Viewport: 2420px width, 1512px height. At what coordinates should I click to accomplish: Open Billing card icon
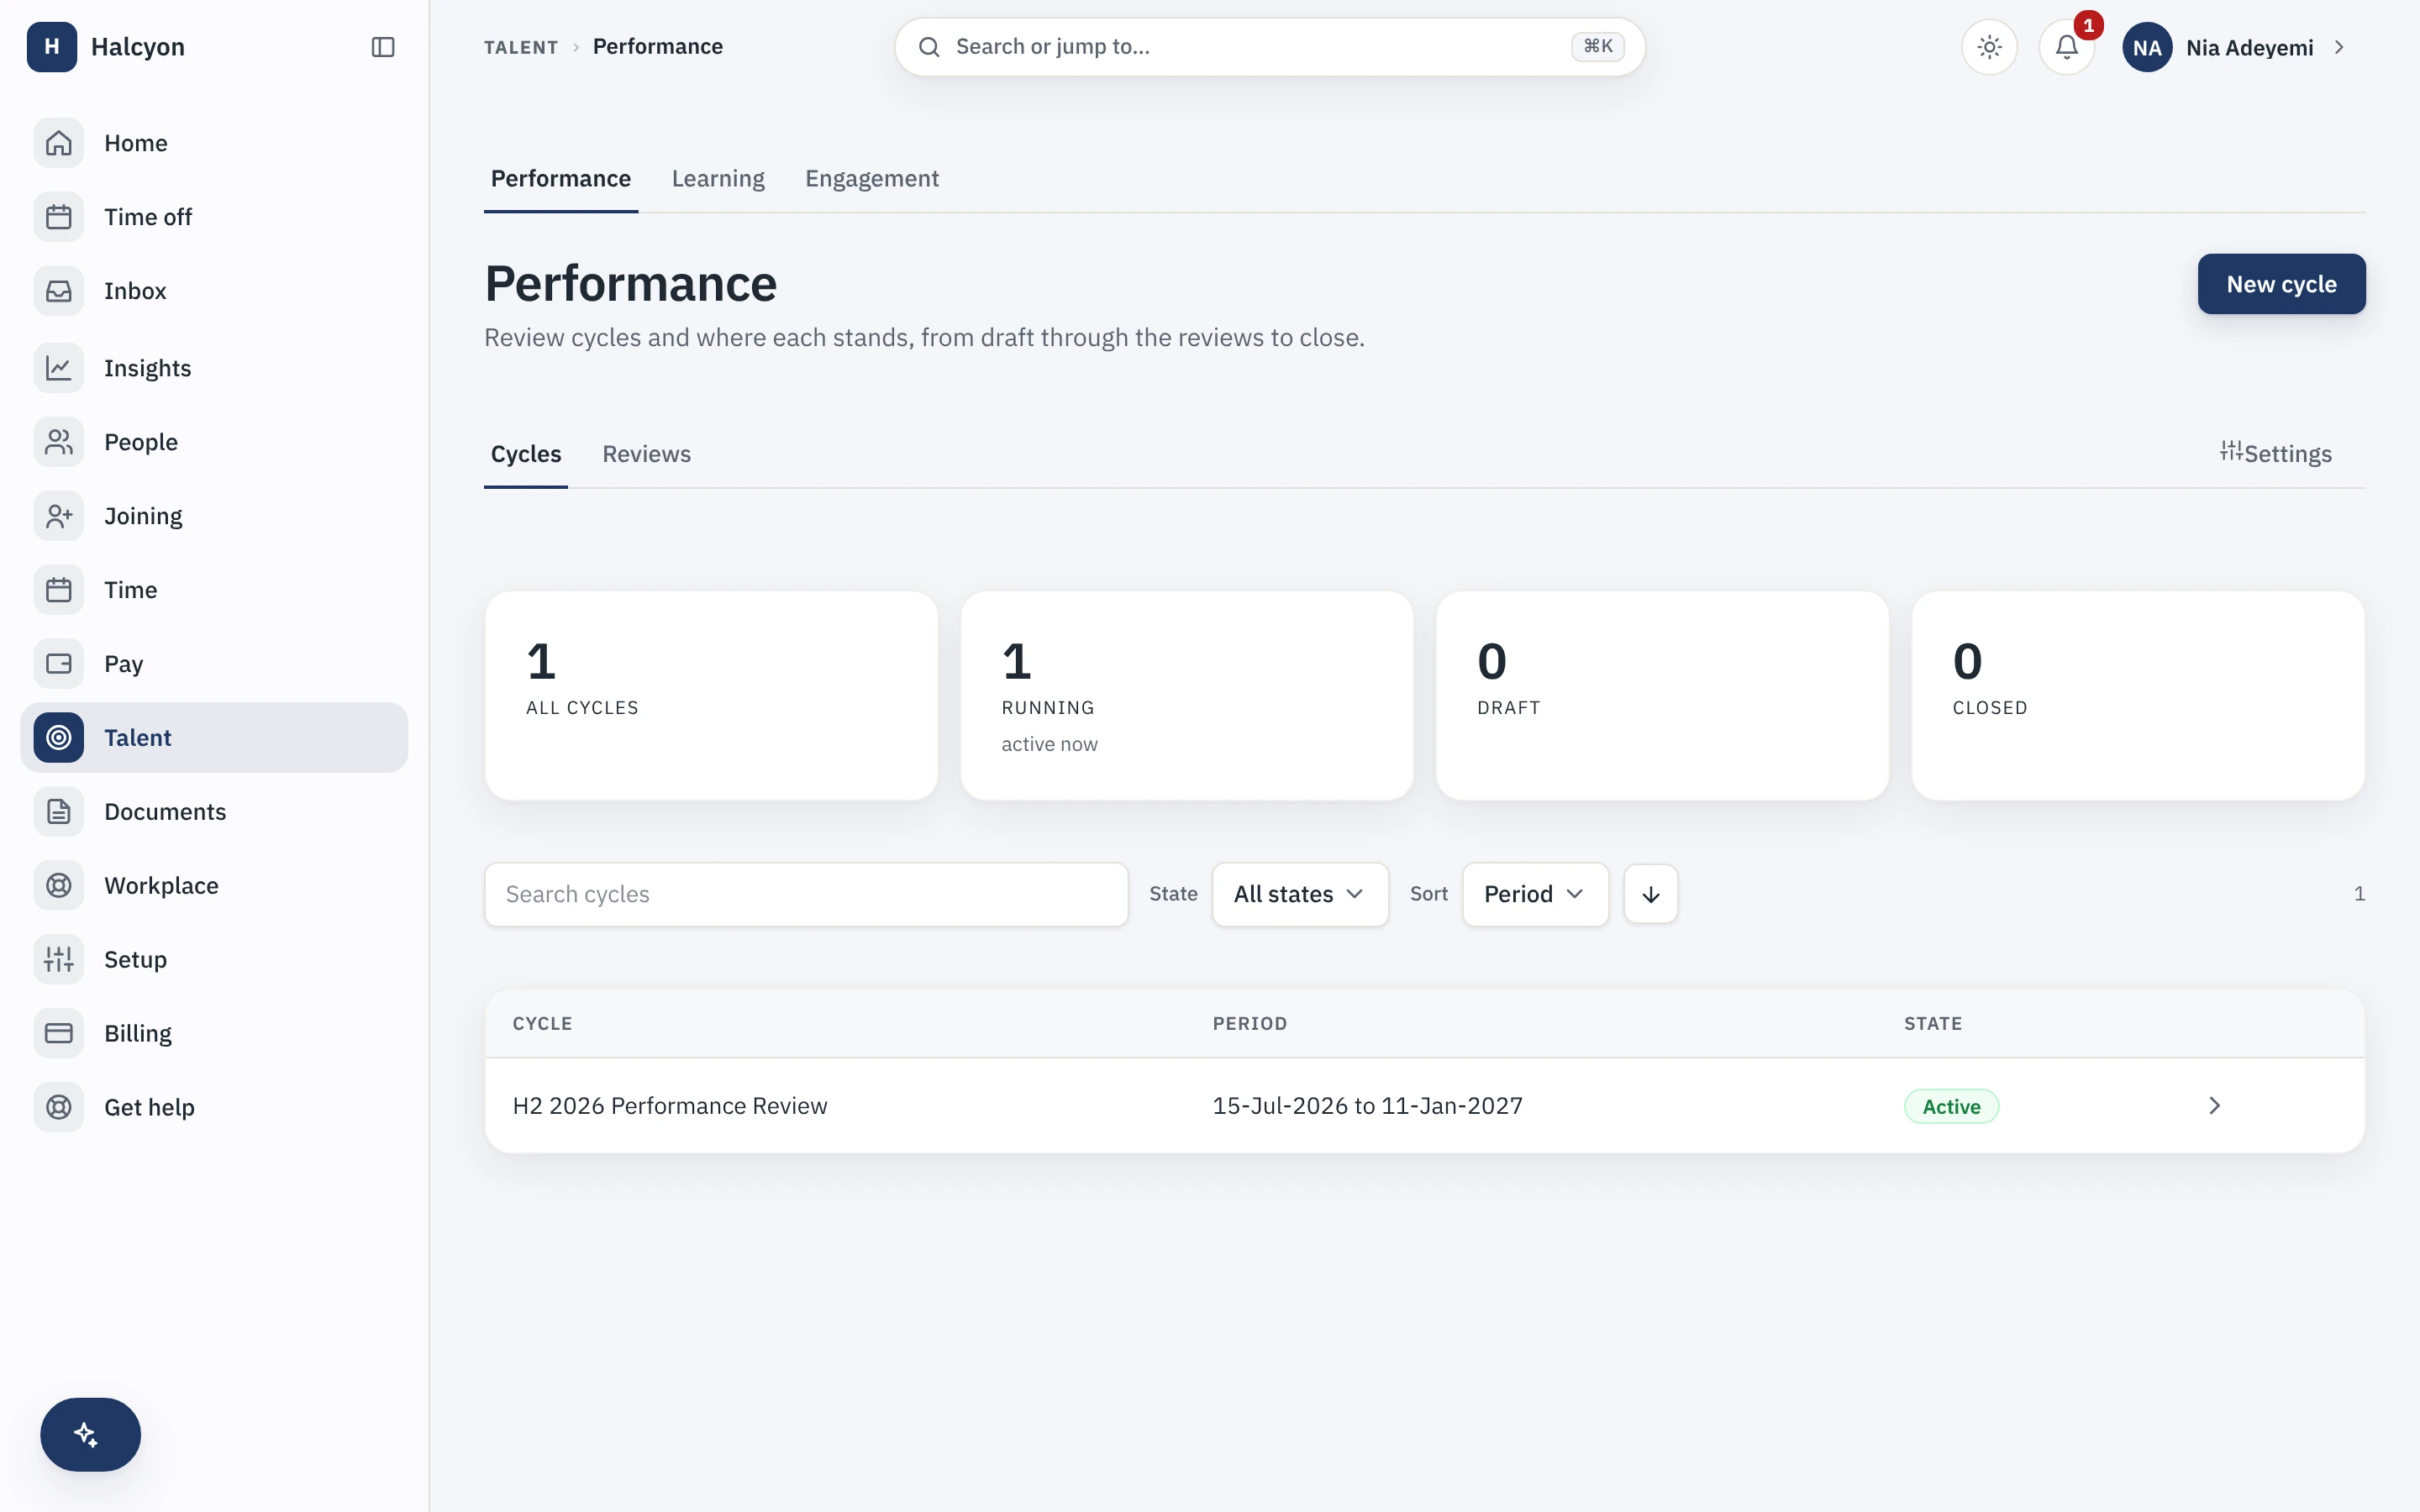(59, 1034)
